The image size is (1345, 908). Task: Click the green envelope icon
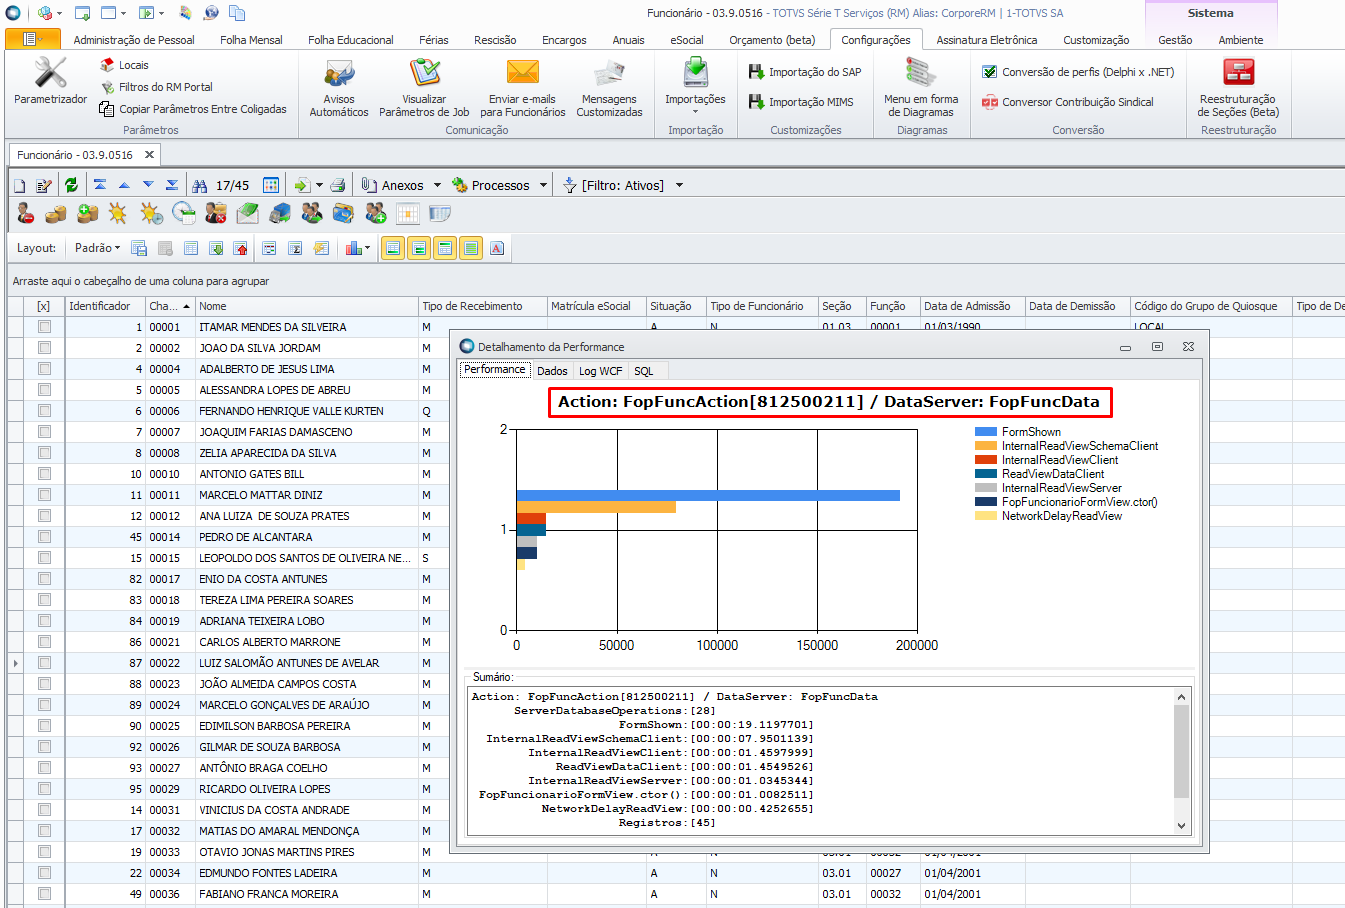(248, 213)
